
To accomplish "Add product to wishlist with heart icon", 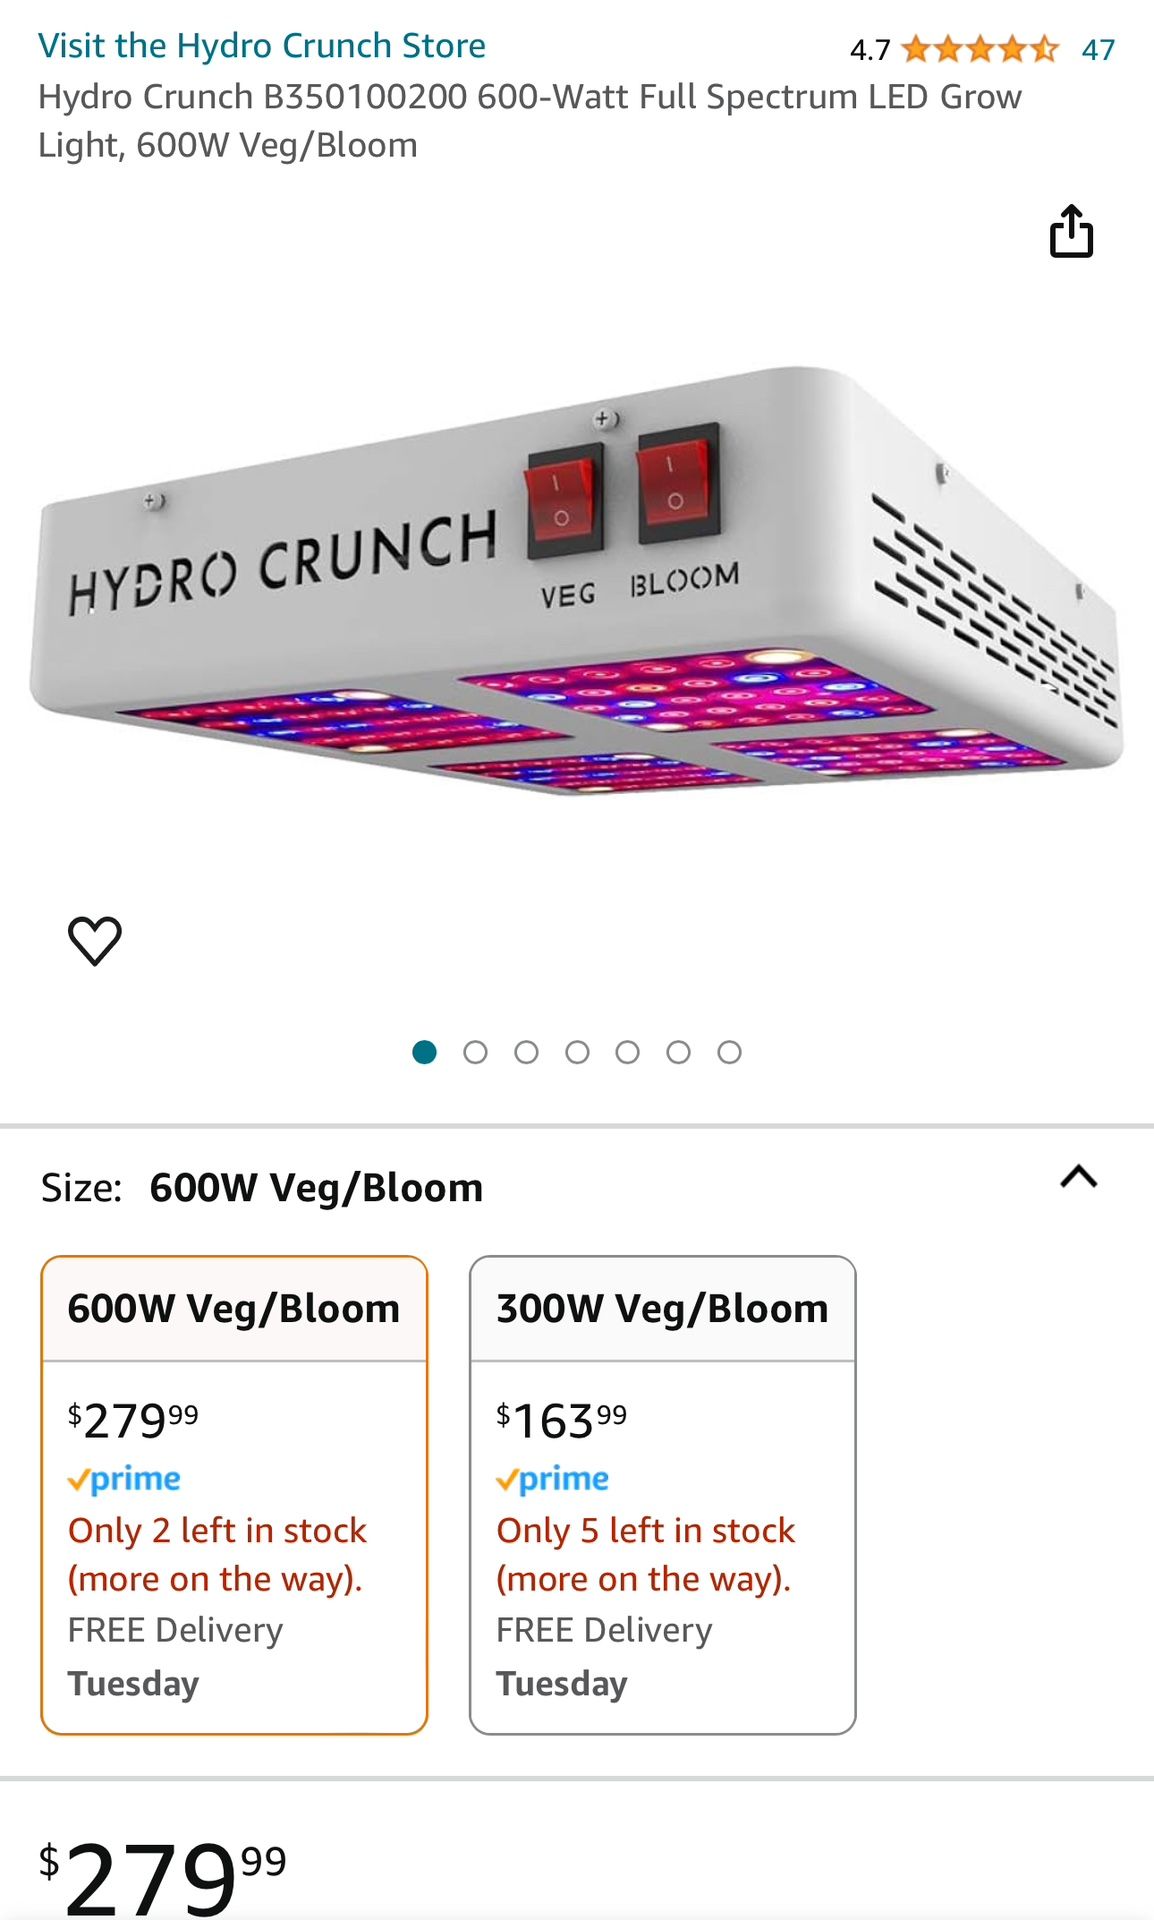I will click(95, 940).
